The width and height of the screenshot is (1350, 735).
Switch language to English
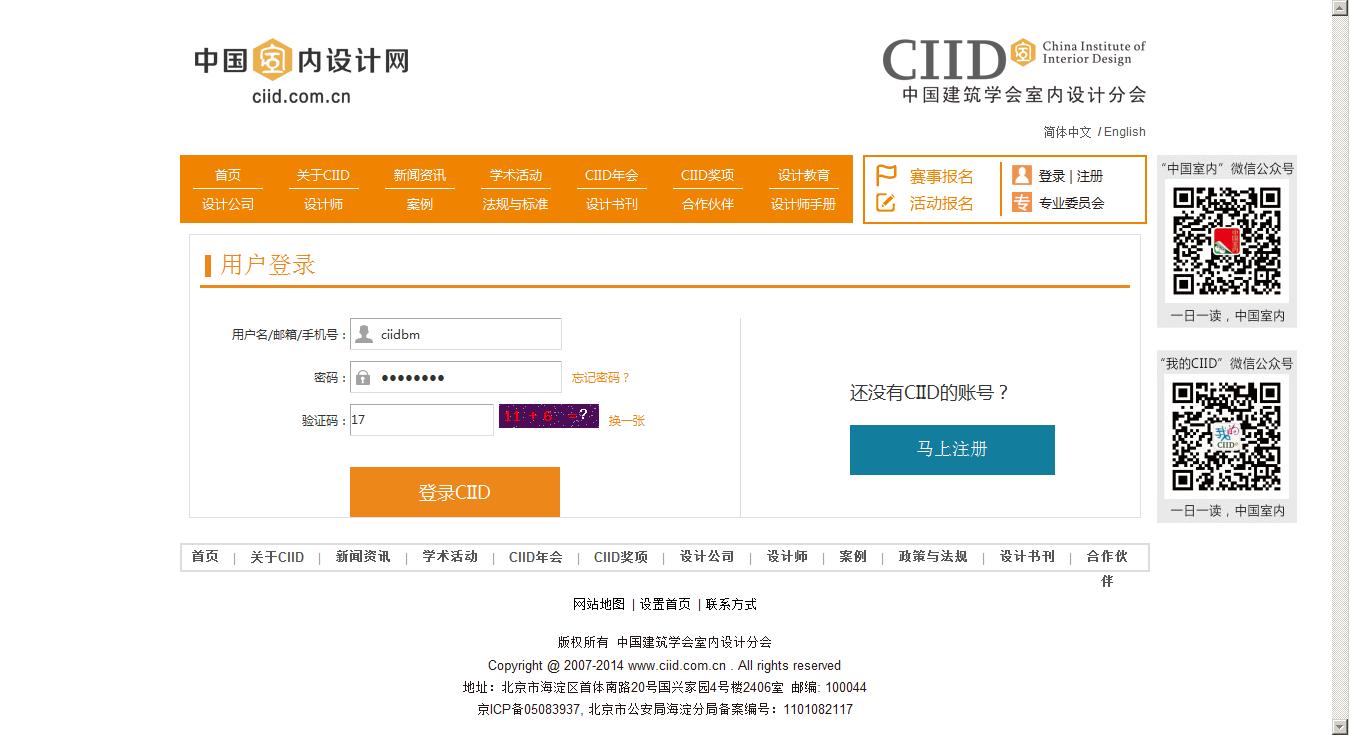pos(1125,132)
